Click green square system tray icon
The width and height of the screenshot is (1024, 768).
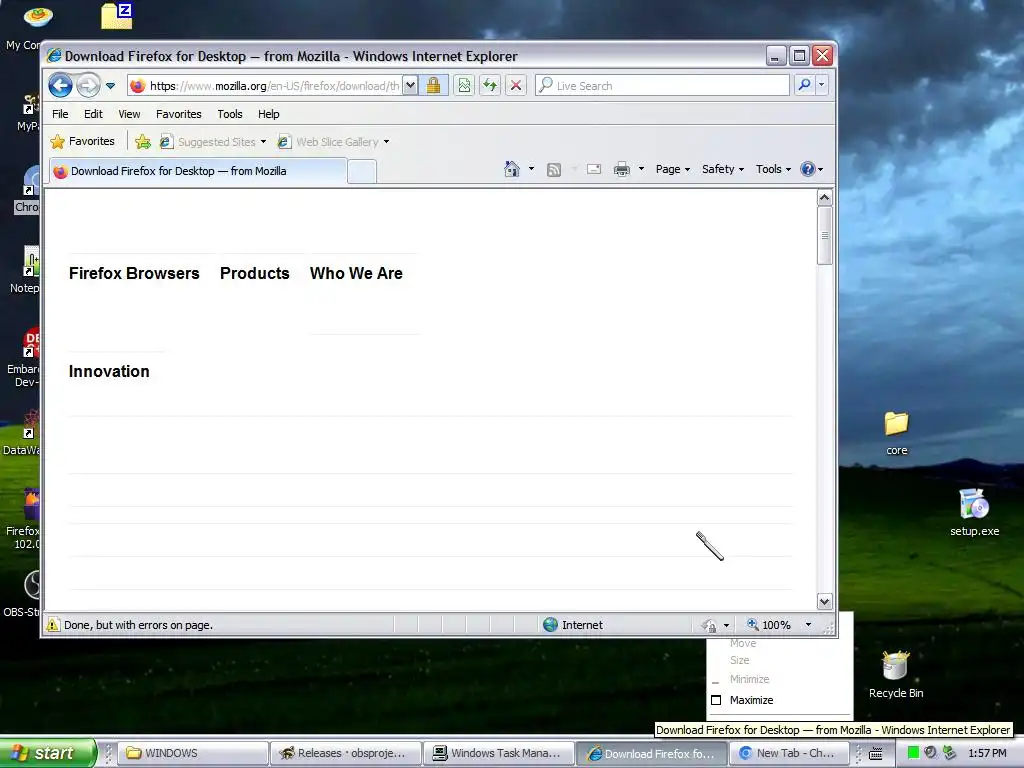tap(913, 753)
